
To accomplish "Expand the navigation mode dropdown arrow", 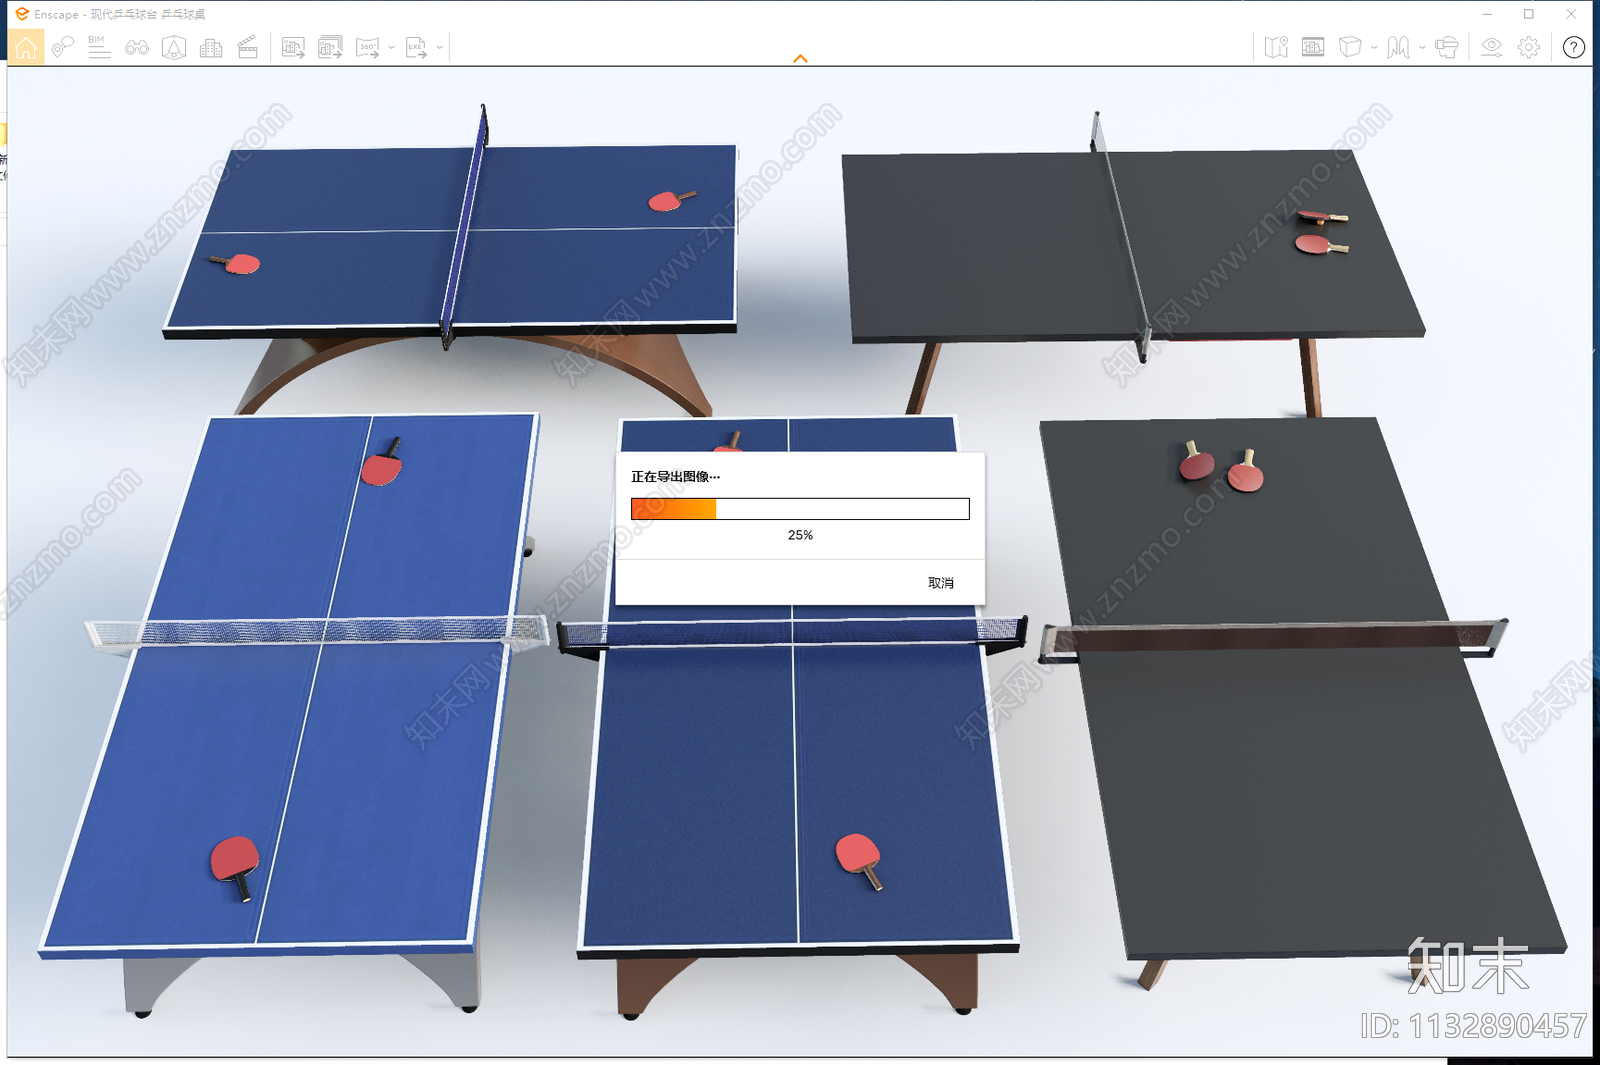I will click(1422, 47).
